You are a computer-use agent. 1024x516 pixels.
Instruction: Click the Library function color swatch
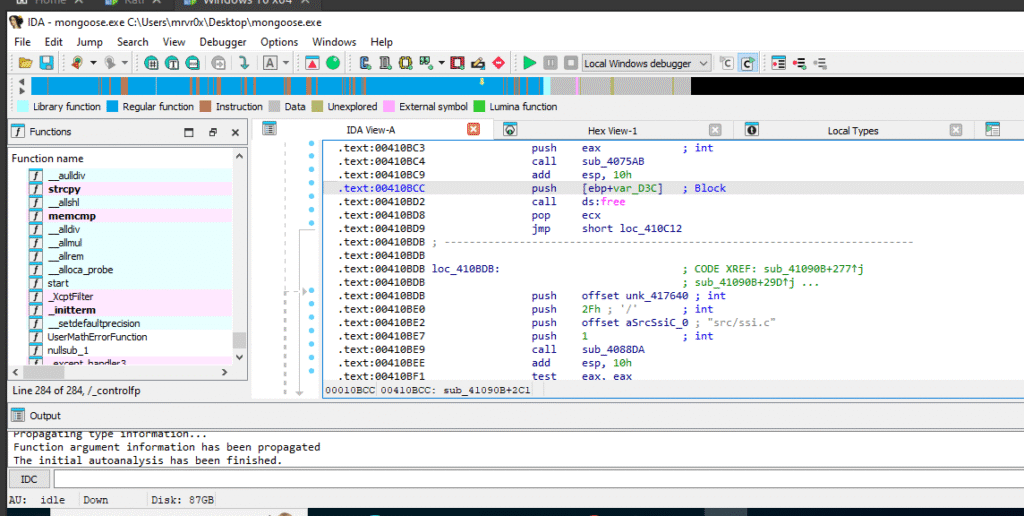[x=23, y=106]
